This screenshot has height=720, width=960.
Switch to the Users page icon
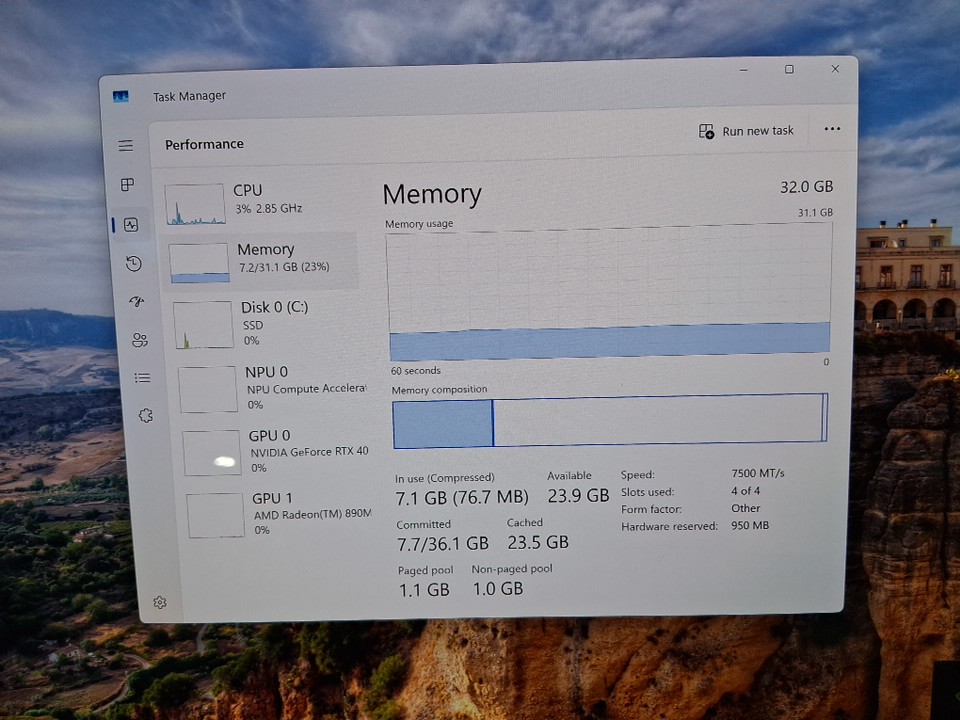[140, 340]
